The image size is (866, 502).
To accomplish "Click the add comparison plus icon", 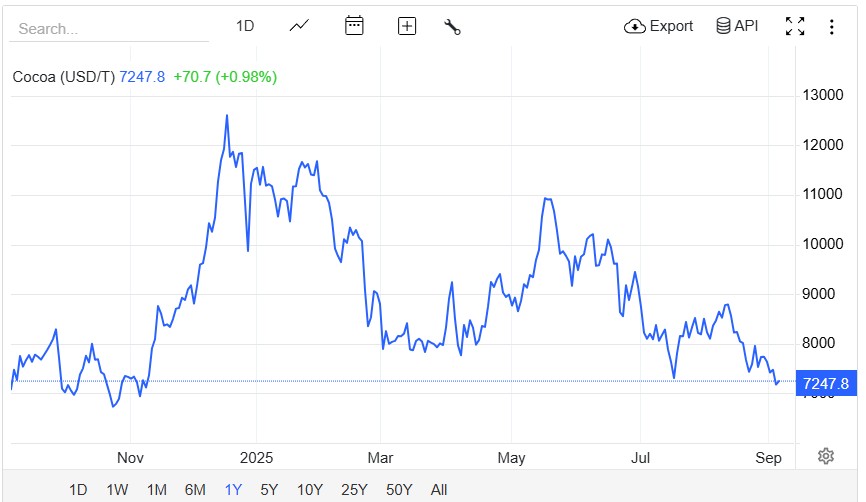I will pos(406,26).
